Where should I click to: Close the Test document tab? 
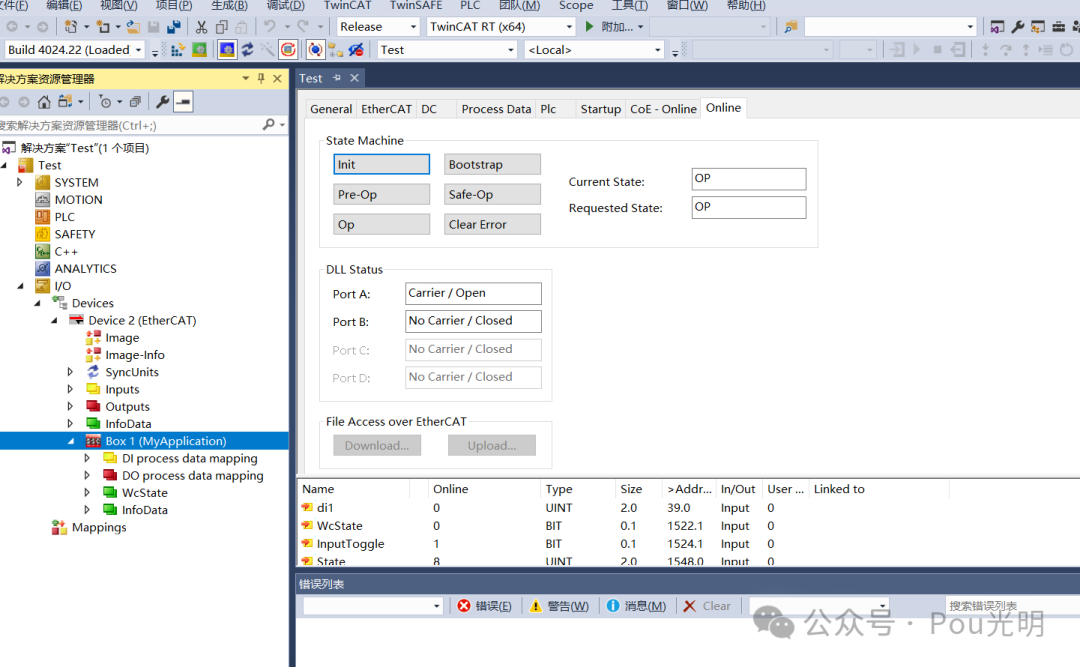point(354,78)
